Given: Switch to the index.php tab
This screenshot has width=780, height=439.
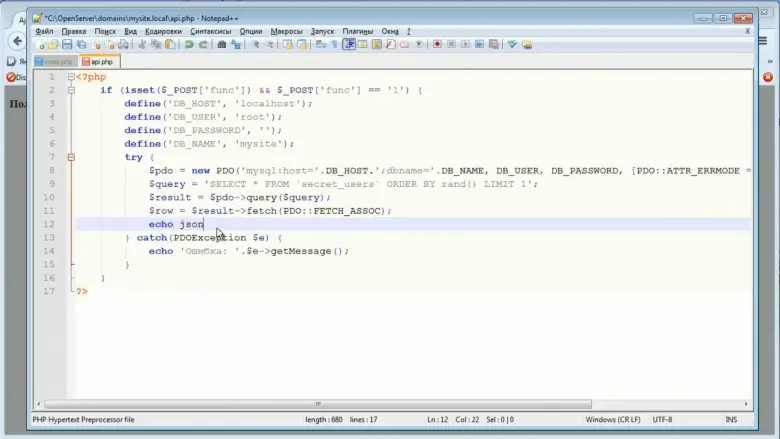Looking at the screenshot, I should click(56, 62).
